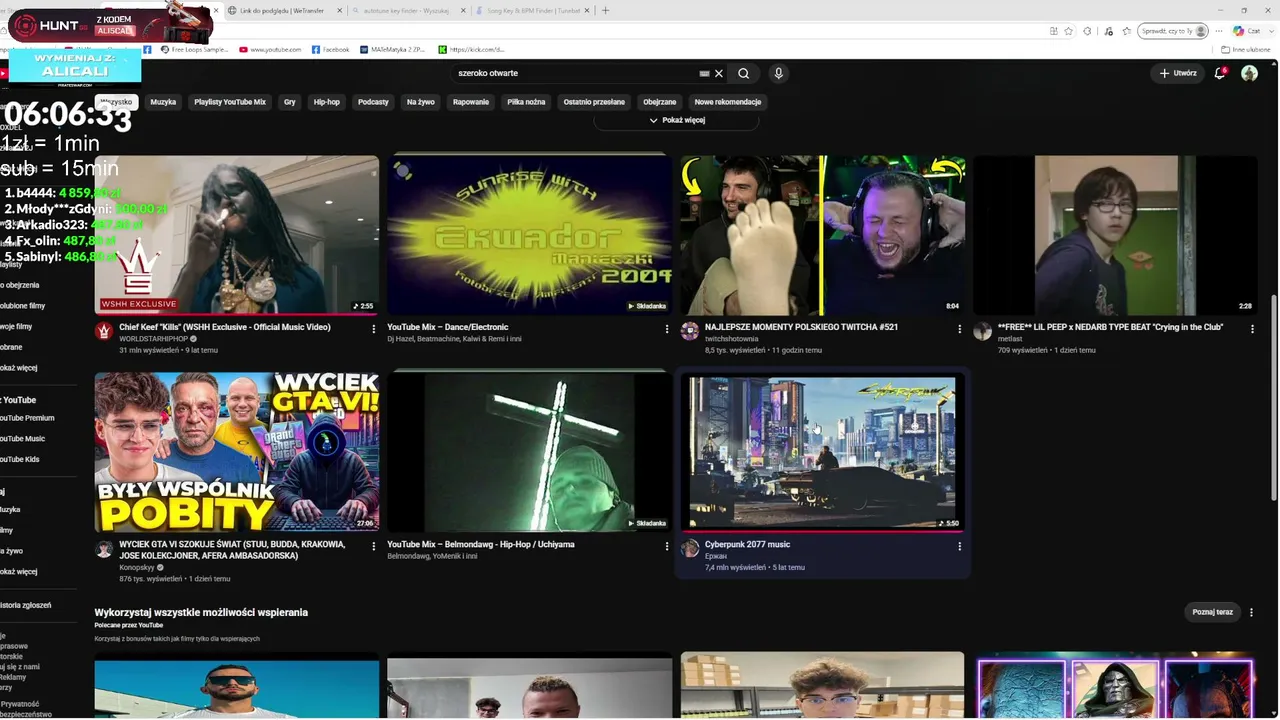Play the Belmondawg mix thumbnail
The width and height of the screenshot is (1280, 720).
(x=529, y=451)
